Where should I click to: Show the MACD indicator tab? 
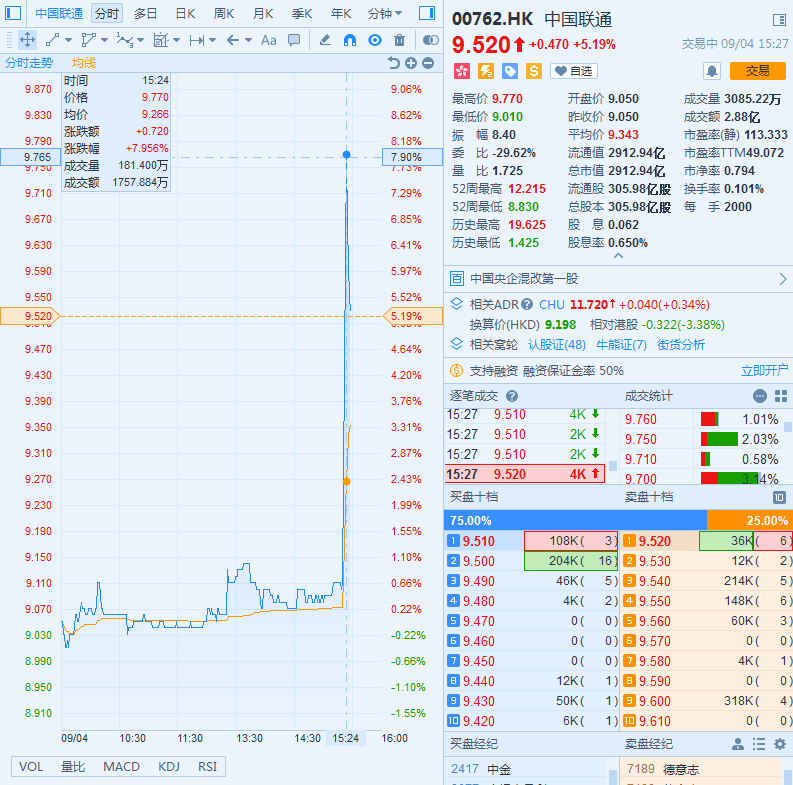point(121,767)
